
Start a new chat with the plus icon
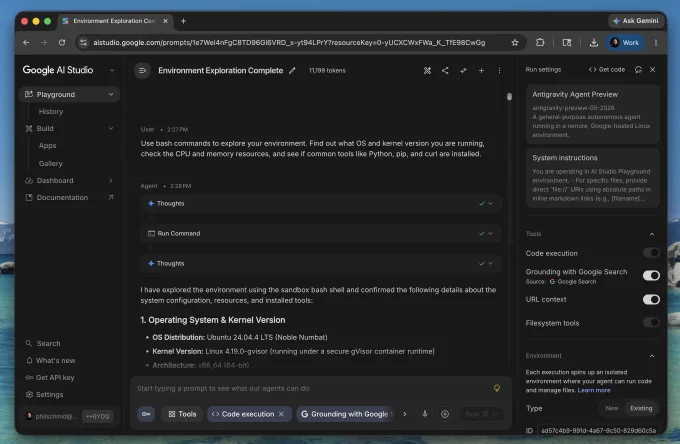(x=481, y=70)
